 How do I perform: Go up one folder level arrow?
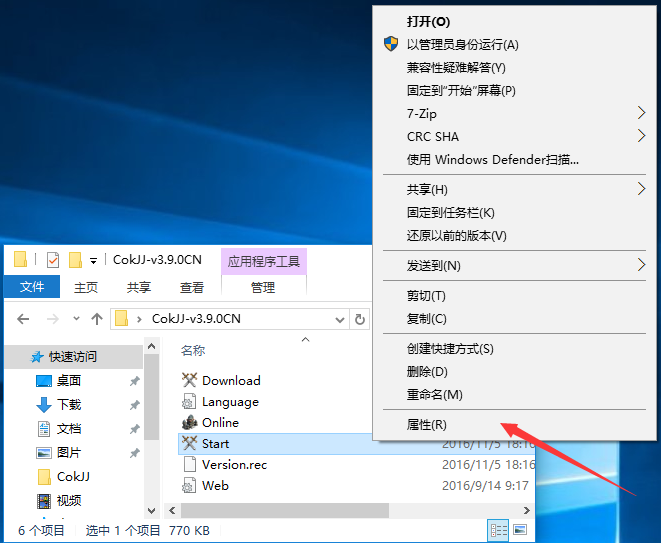pos(97,319)
